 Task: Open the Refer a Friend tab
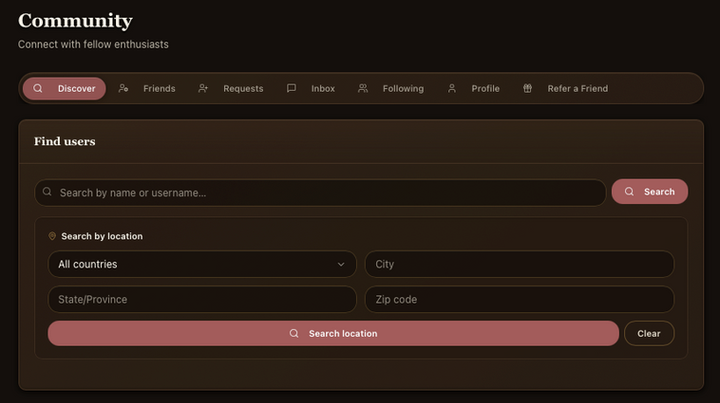point(565,89)
